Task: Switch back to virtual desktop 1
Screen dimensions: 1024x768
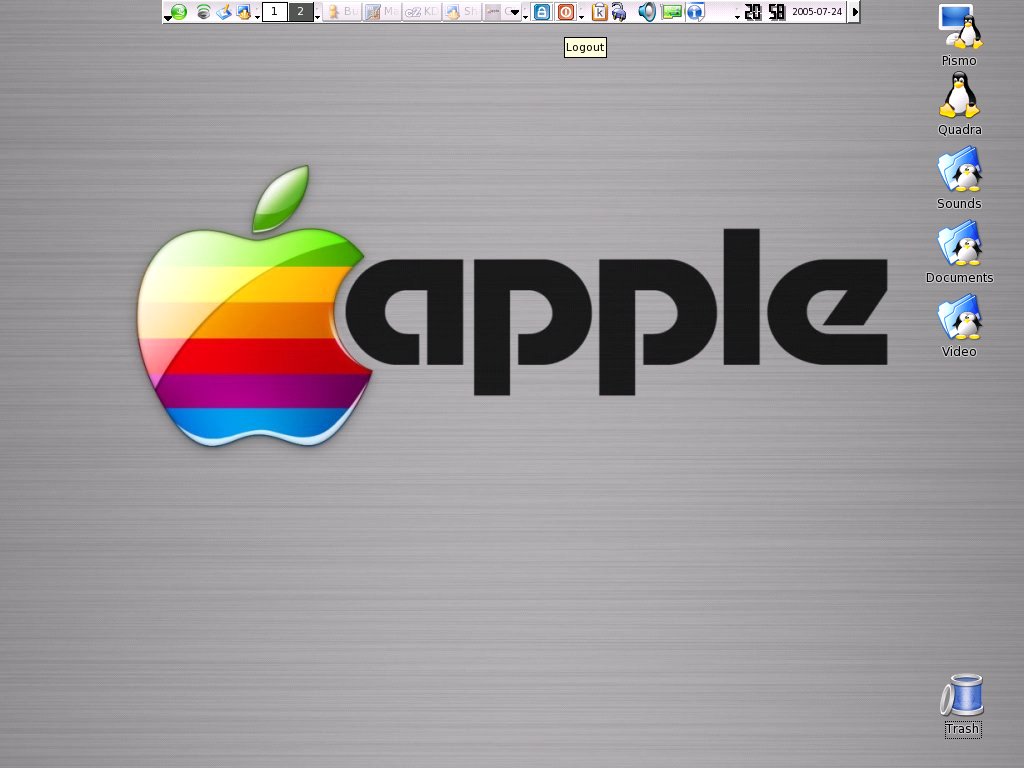Action: [x=275, y=11]
